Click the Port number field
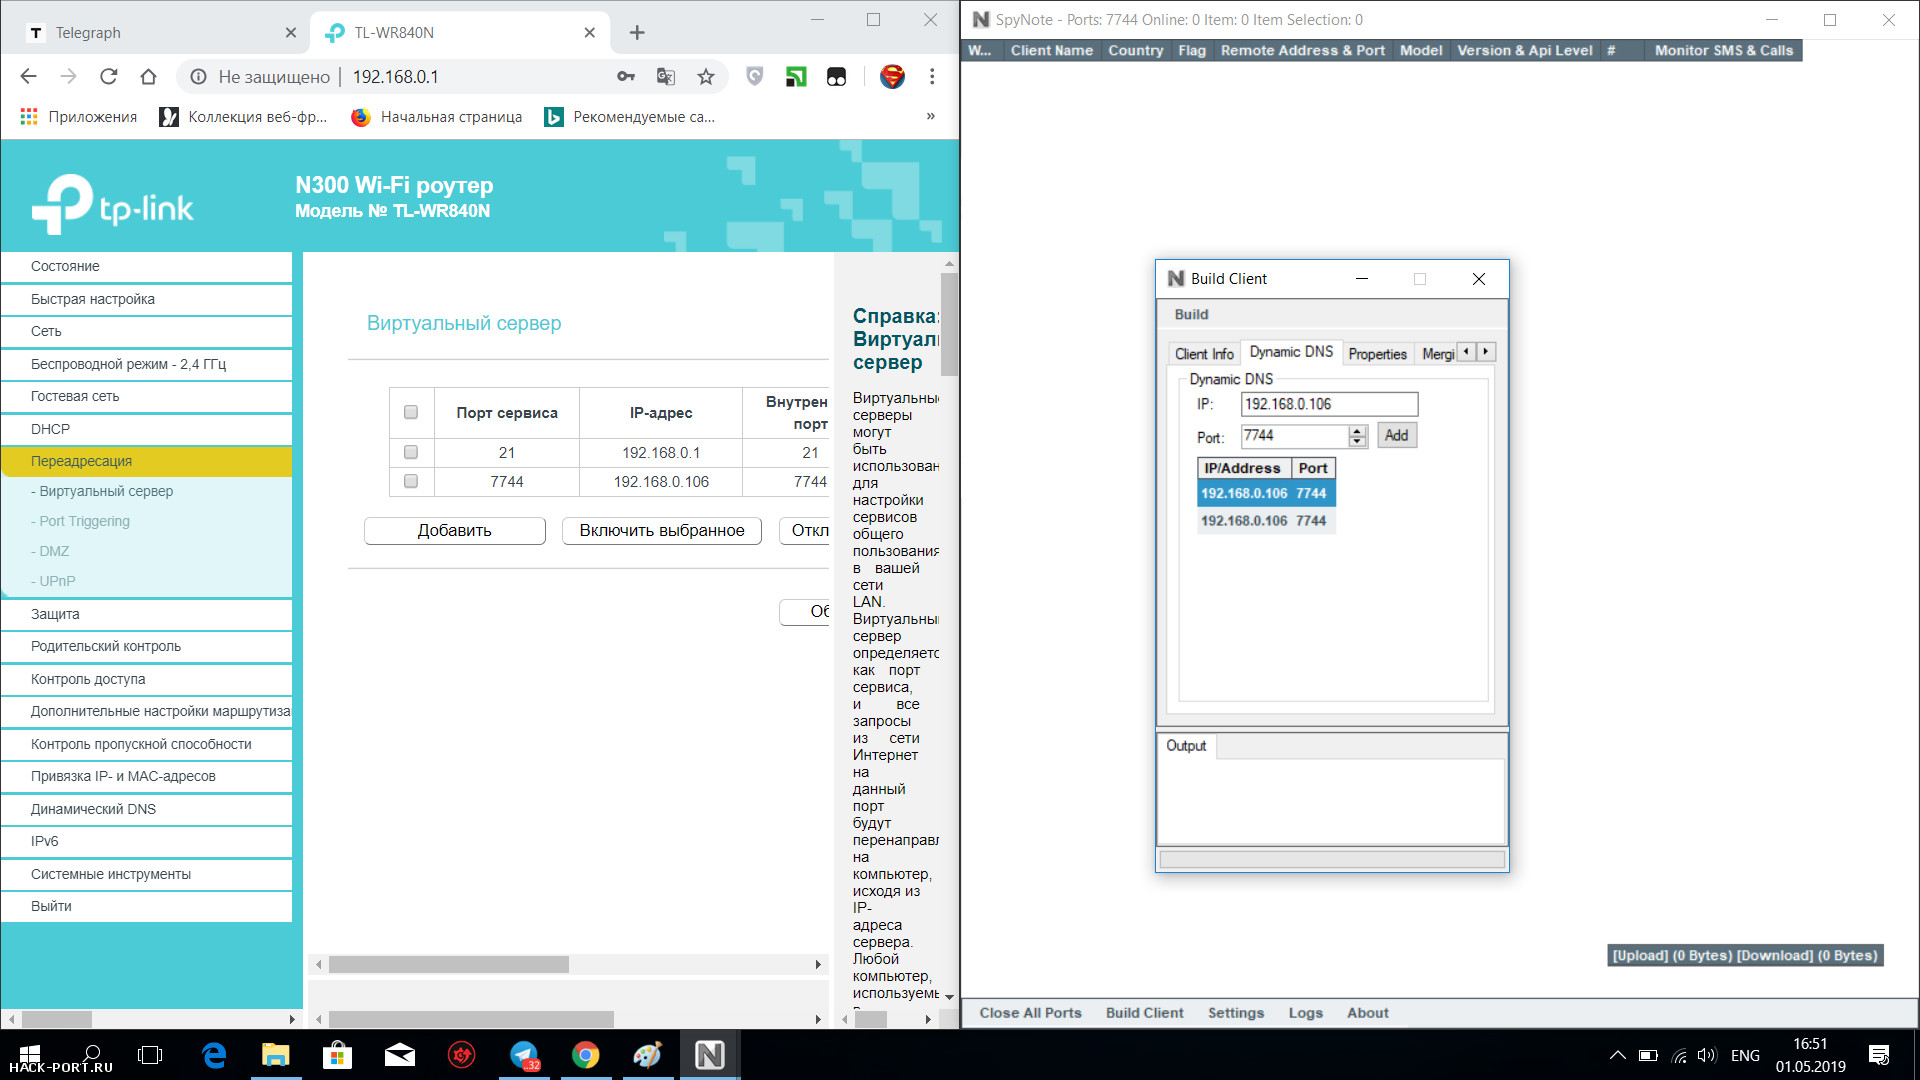Viewport: 1920px width, 1080px height. tap(1295, 436)
